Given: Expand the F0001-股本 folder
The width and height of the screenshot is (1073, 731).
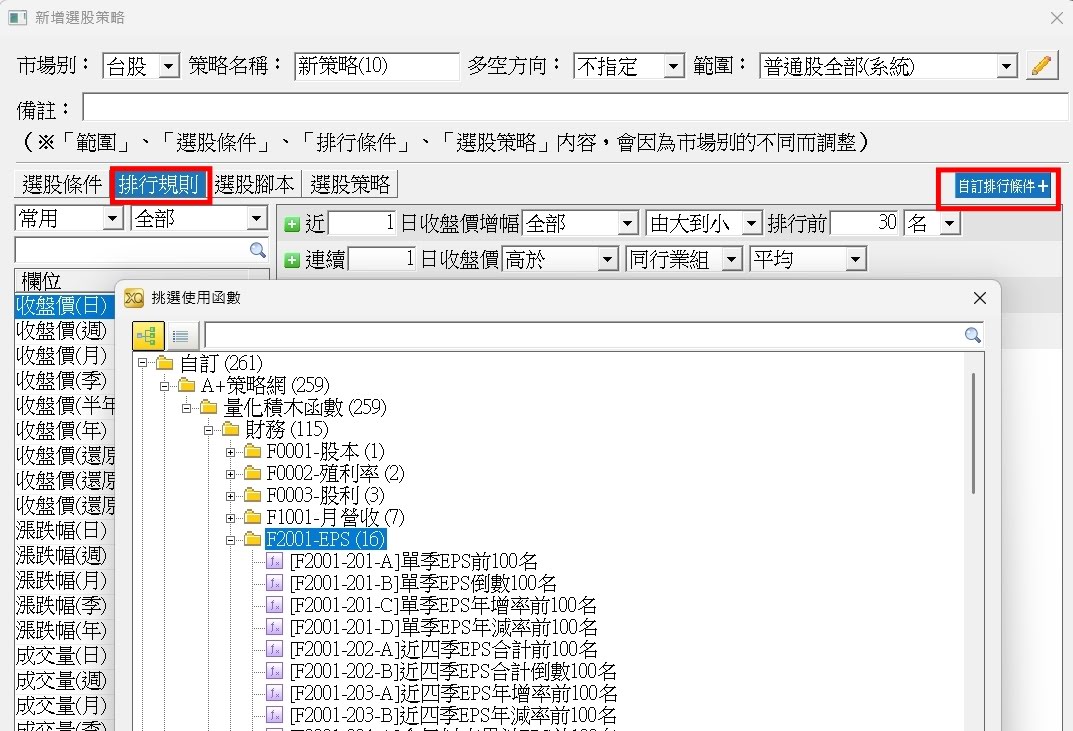Looking at the screenshot, I should tap(230, 452).
